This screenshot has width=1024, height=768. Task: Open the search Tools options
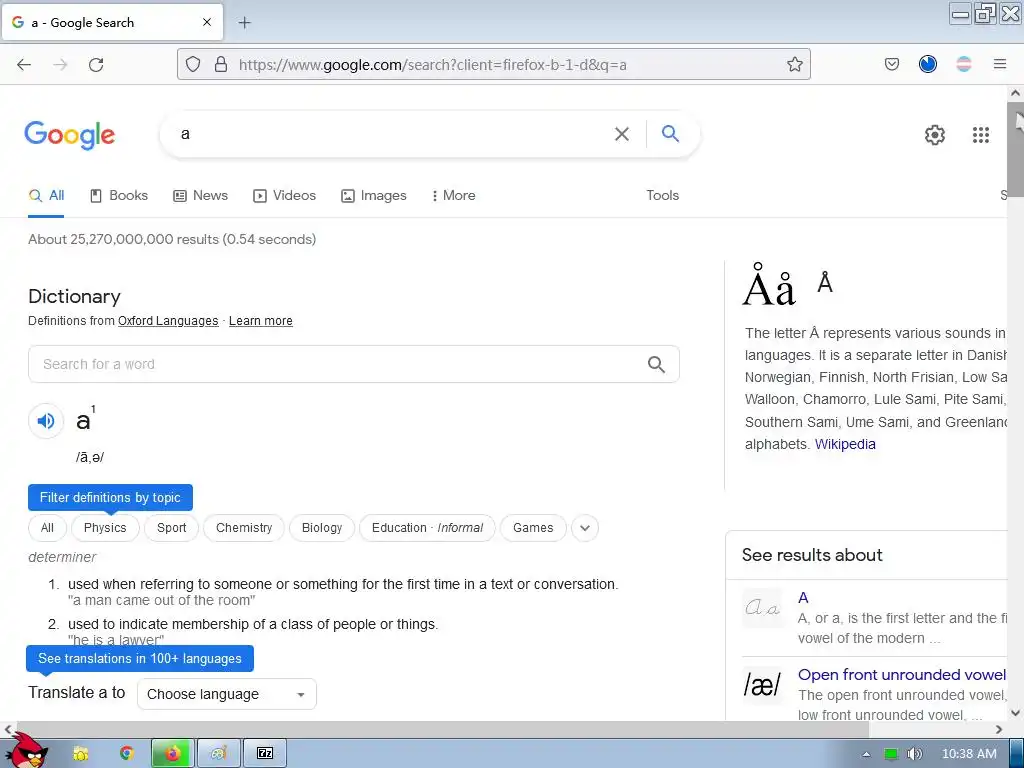(662, 195)
